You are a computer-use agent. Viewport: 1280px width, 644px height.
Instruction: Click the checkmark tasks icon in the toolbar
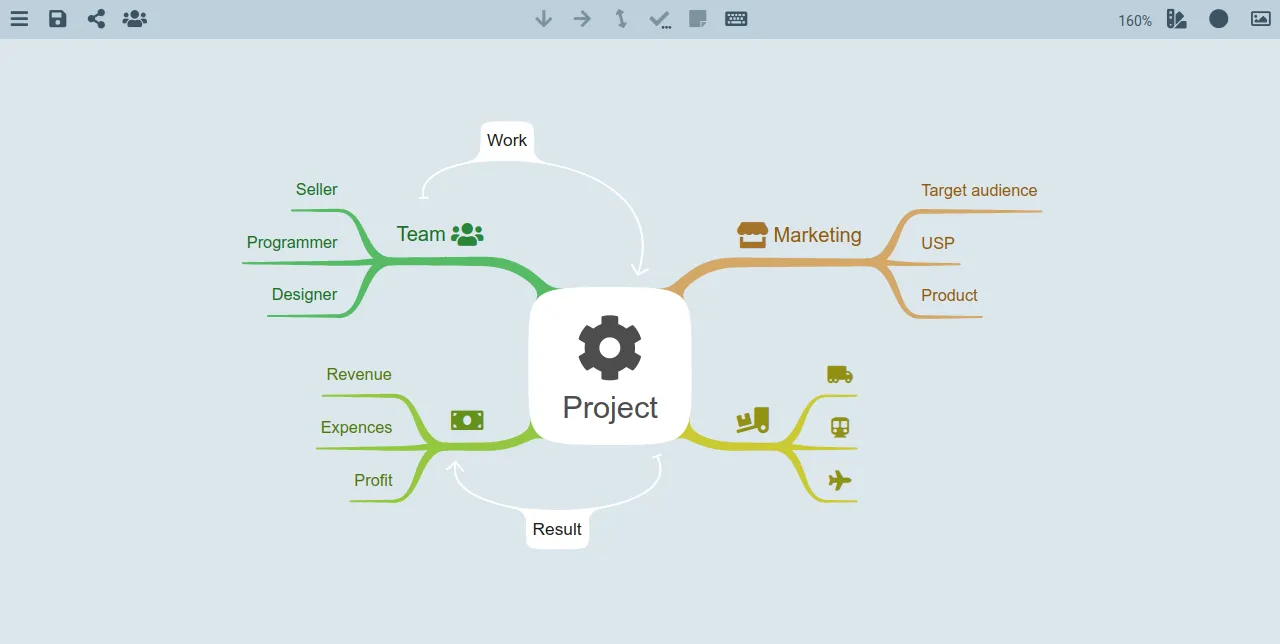tap(659, 18)
